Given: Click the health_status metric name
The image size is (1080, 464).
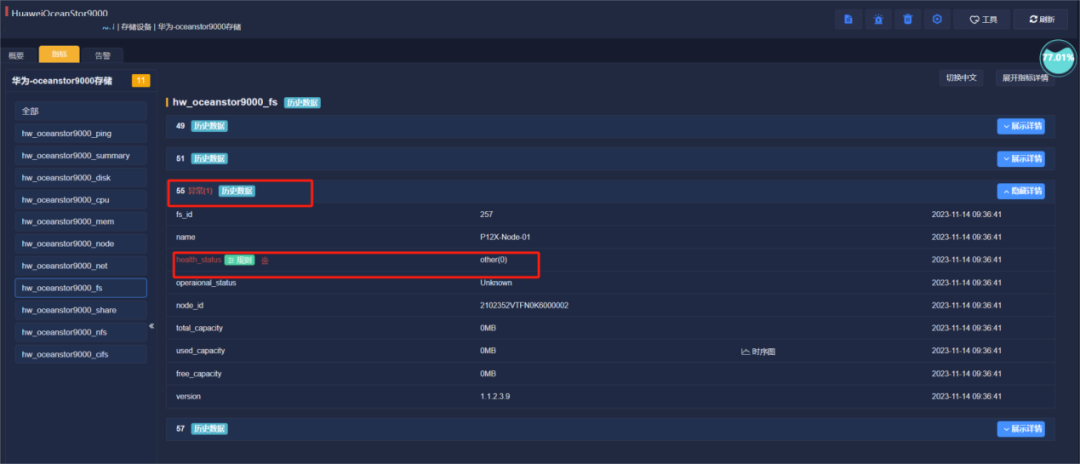Looking at the screenshot, I should pyautogui.click(x=199, y=260).
